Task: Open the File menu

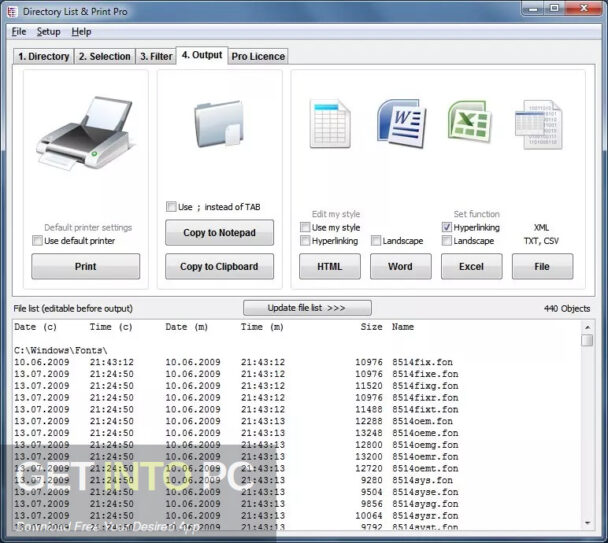Action: [19, 32]
